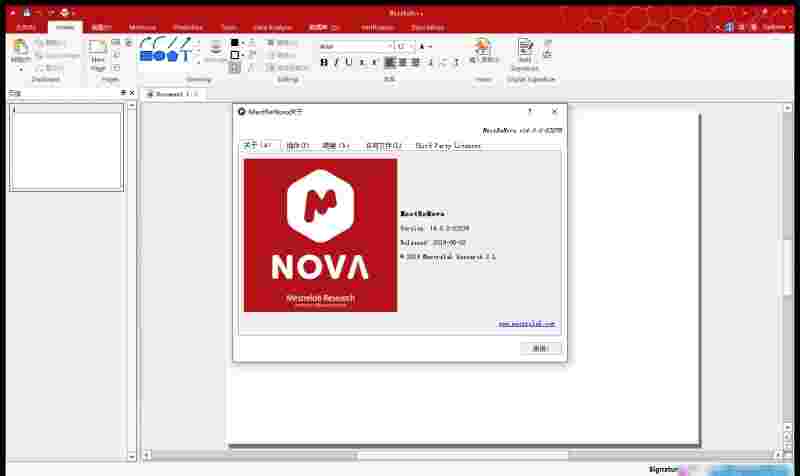Viewport: 800px width, 476px height.
Task: Expand the drawing shapes gallery arrow
Action: click(x=198, y=62)
